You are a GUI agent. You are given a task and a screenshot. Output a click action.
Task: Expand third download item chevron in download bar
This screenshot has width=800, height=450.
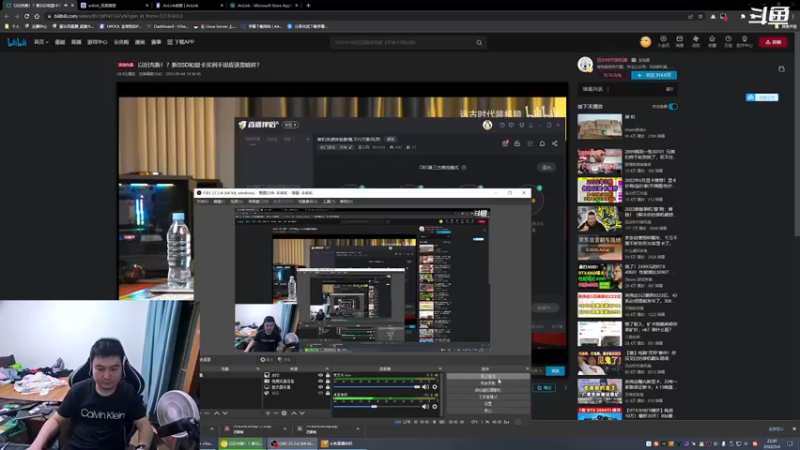pos(358,429)
